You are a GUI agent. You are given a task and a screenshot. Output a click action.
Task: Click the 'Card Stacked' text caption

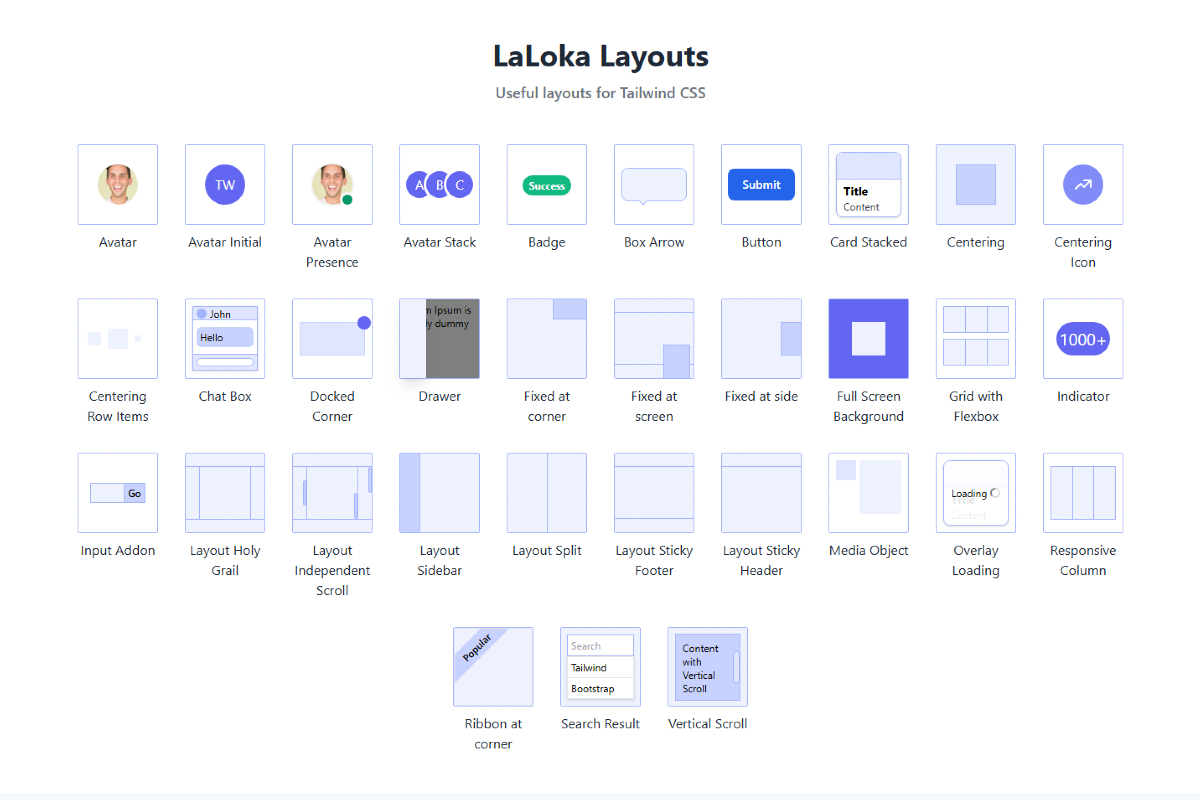coord(868,242)
